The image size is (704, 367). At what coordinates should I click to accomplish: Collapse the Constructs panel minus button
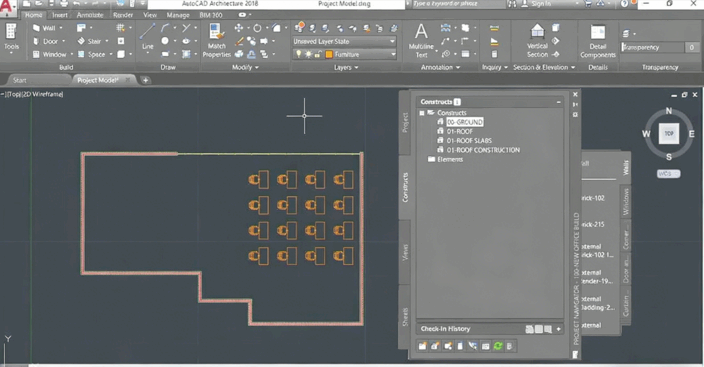point(559,102)
